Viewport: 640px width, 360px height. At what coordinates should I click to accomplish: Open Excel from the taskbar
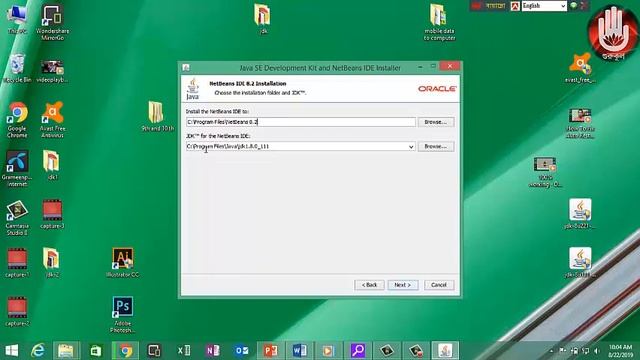(x=184, y=351)
